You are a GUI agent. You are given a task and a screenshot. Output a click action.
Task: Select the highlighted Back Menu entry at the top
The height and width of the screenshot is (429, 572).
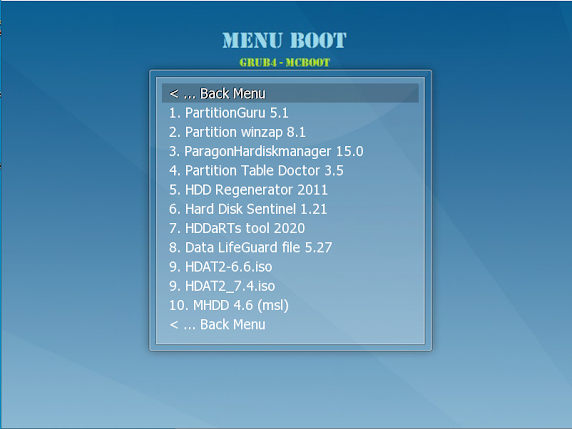(290, 93)
